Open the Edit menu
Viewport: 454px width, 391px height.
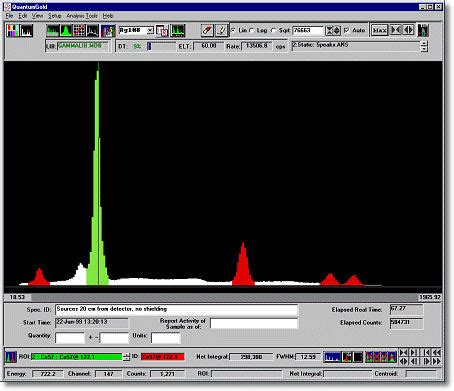22,16
